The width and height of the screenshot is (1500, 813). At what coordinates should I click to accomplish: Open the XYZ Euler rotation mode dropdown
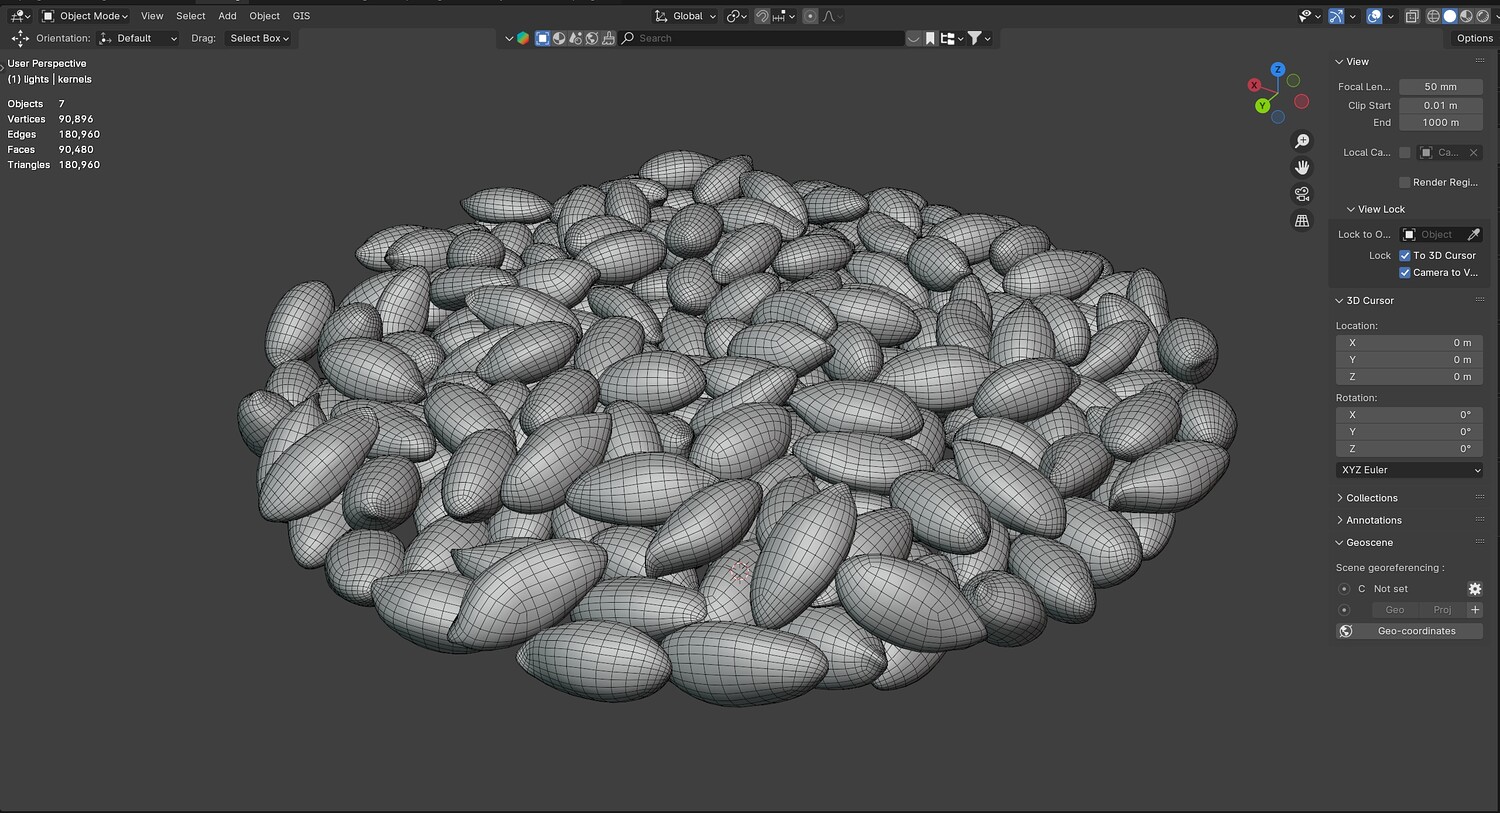tap(1409, 470)
